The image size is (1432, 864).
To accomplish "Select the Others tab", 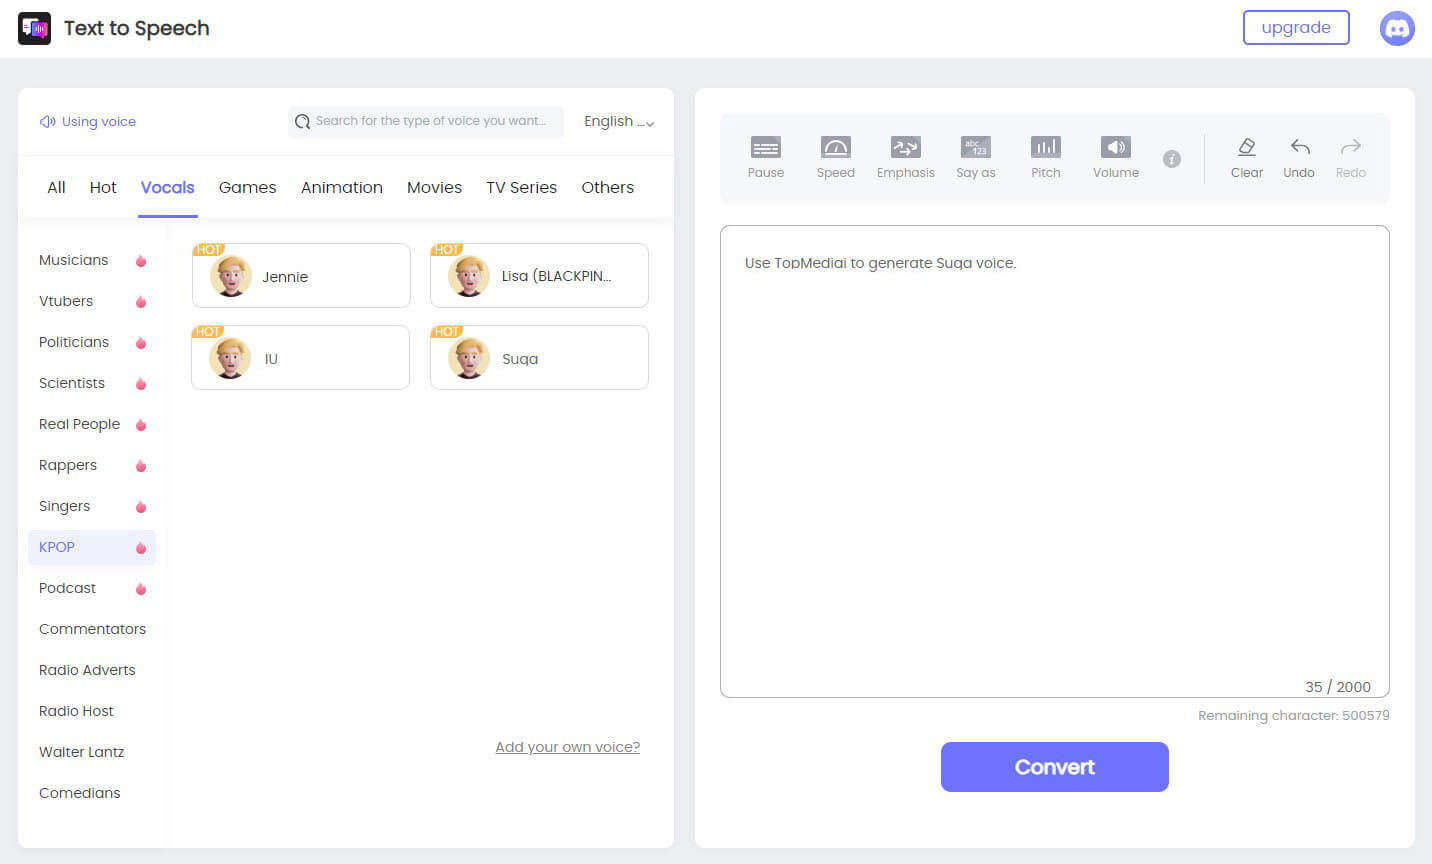I will 607,187.
